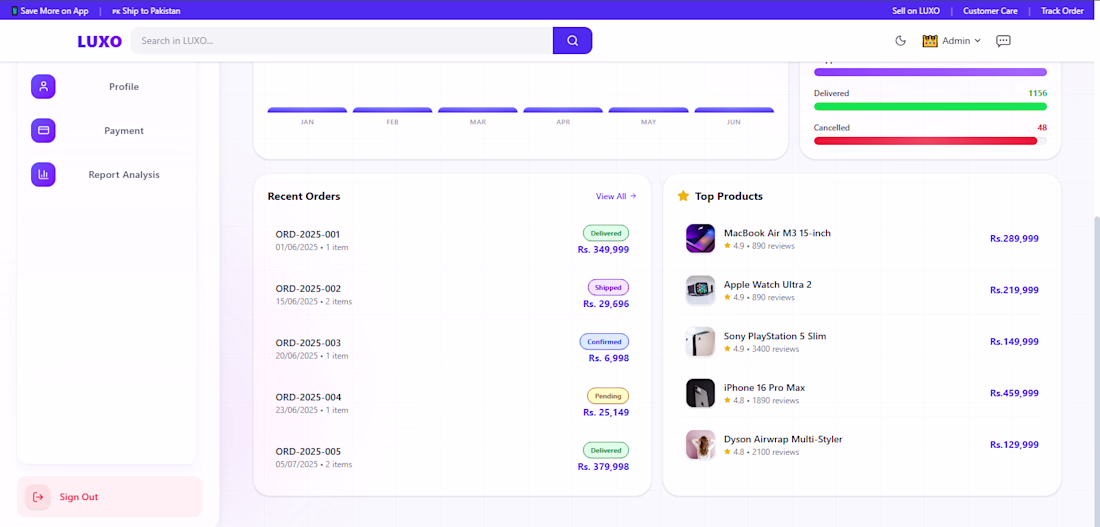
Task: Click MacBook Air M3 15-inch name
Action: point(777,233)
